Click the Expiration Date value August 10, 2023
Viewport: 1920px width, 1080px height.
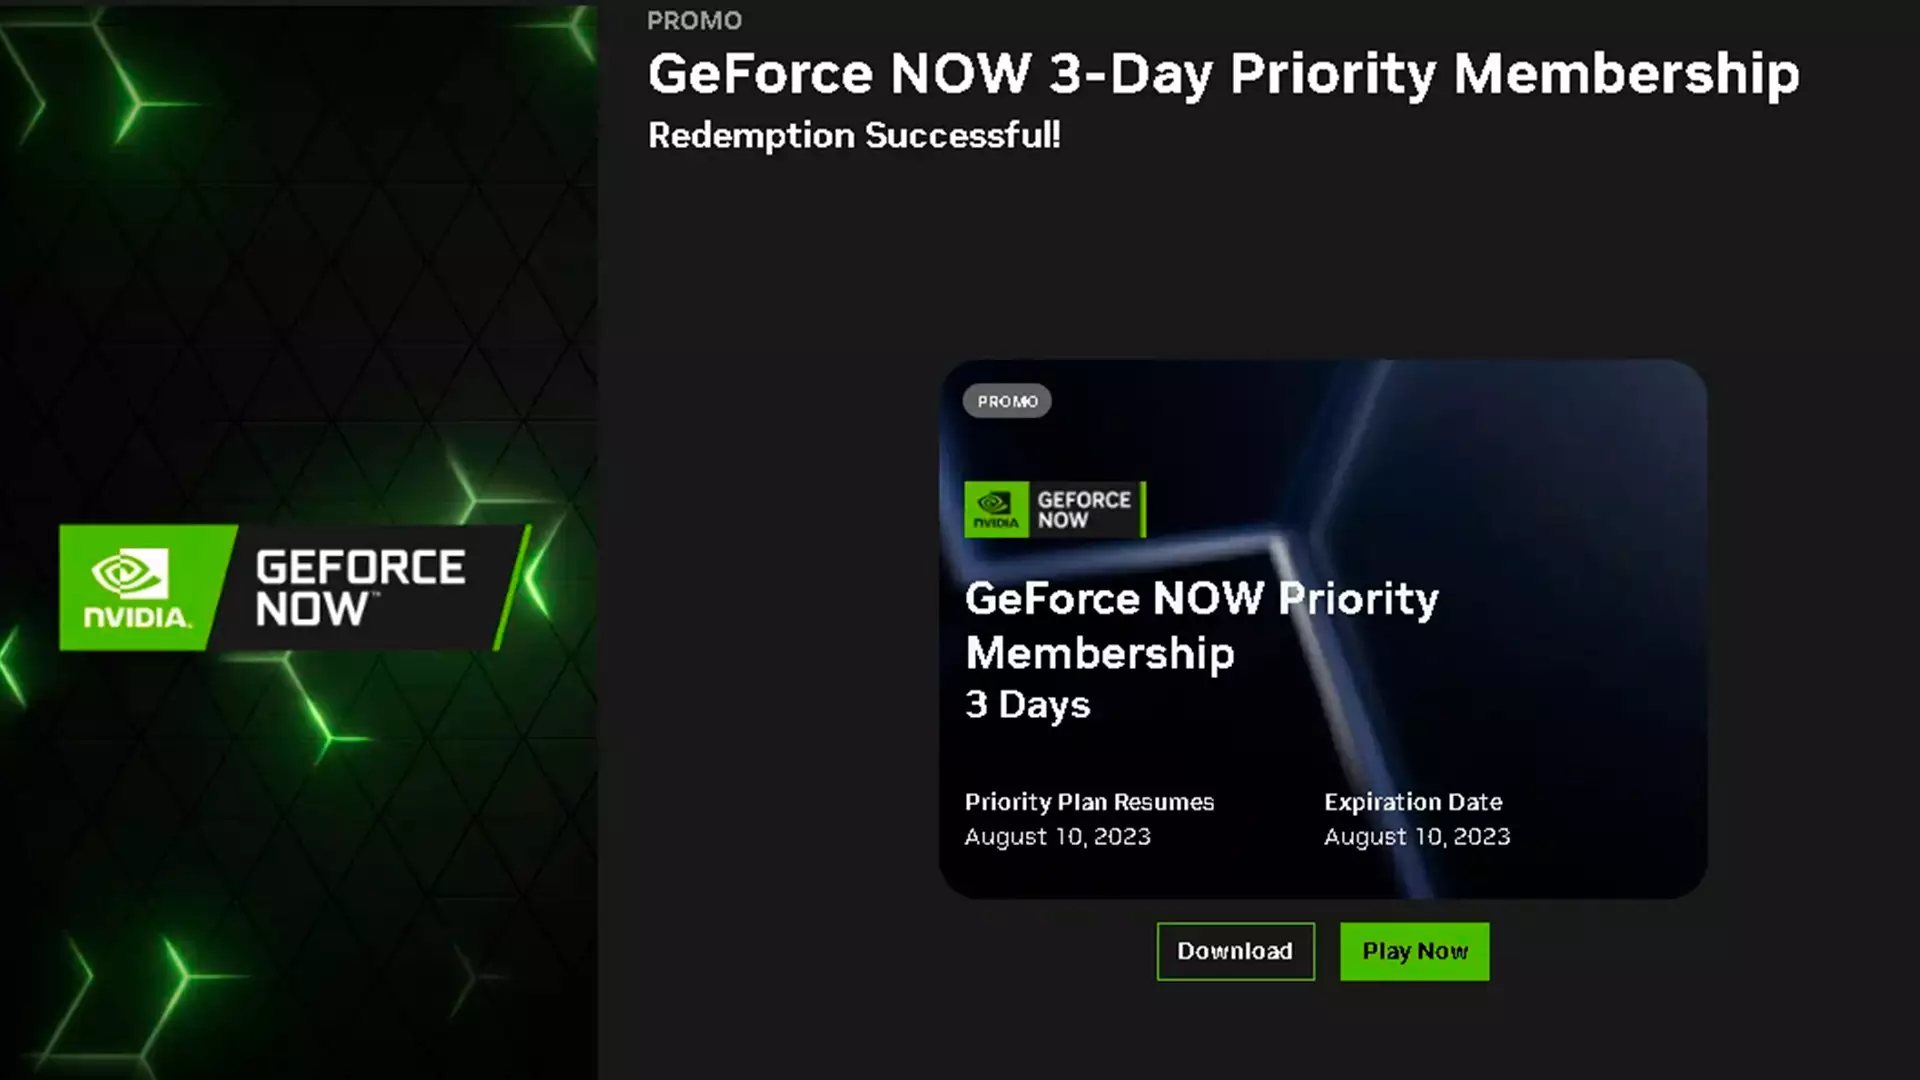tap(1417, 836)
